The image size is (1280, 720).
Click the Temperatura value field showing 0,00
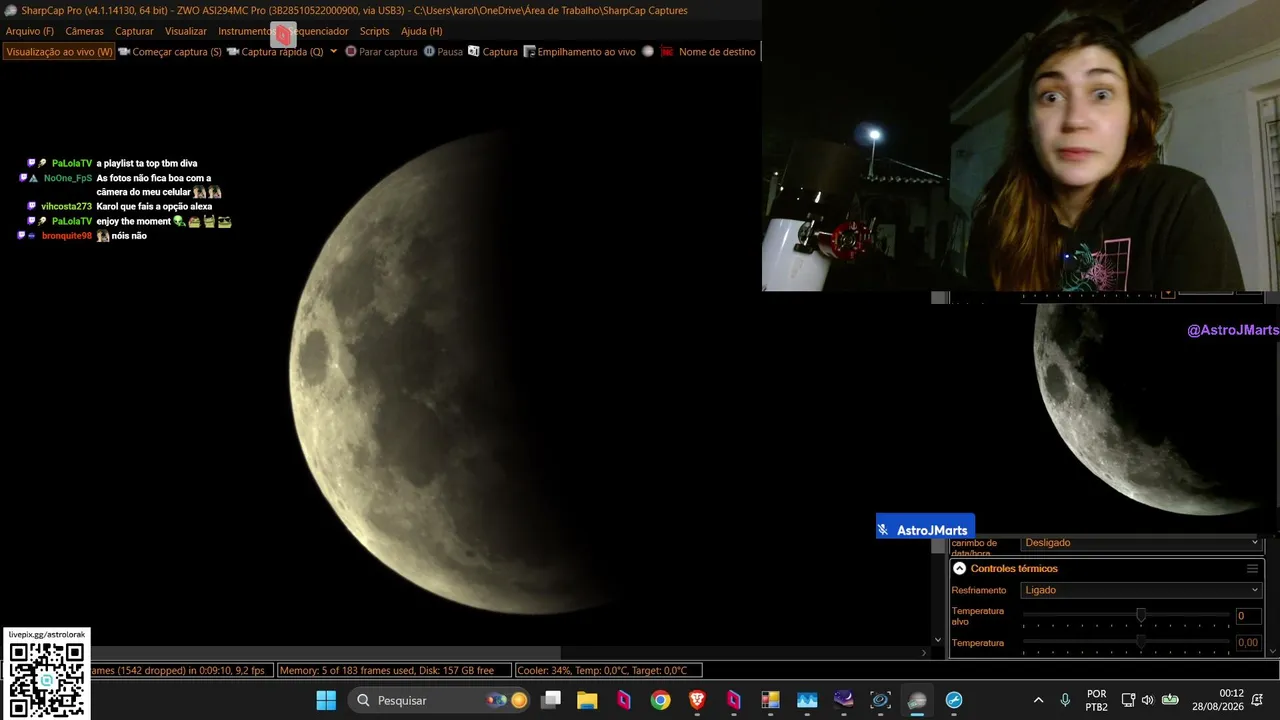point(1247,643)
